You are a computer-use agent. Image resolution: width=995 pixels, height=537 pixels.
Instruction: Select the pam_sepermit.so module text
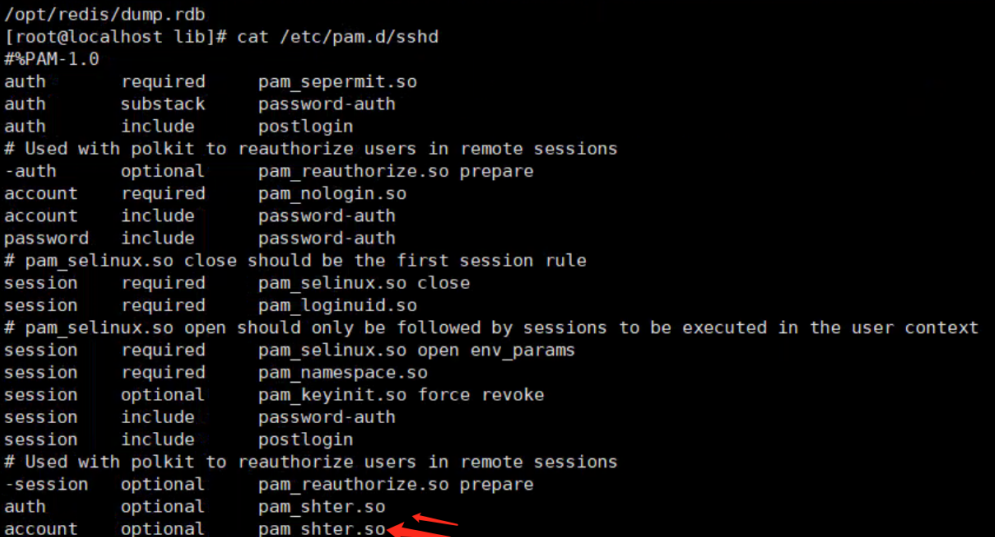coord(337,82)
